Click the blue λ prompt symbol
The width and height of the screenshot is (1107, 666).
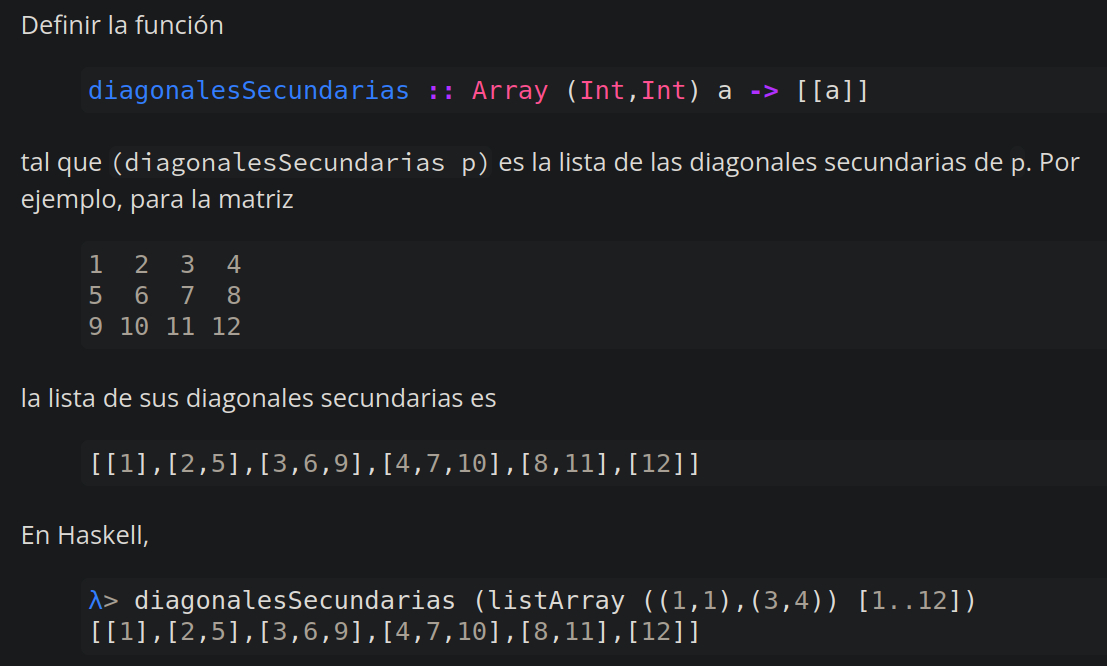[95, 601]
